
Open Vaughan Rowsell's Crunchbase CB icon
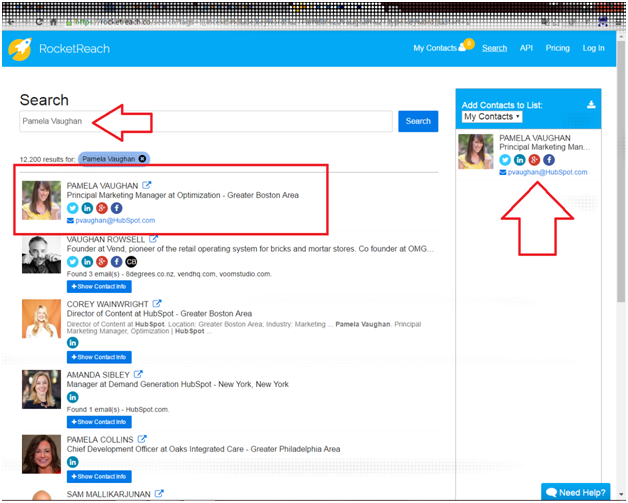pos(131,262)
